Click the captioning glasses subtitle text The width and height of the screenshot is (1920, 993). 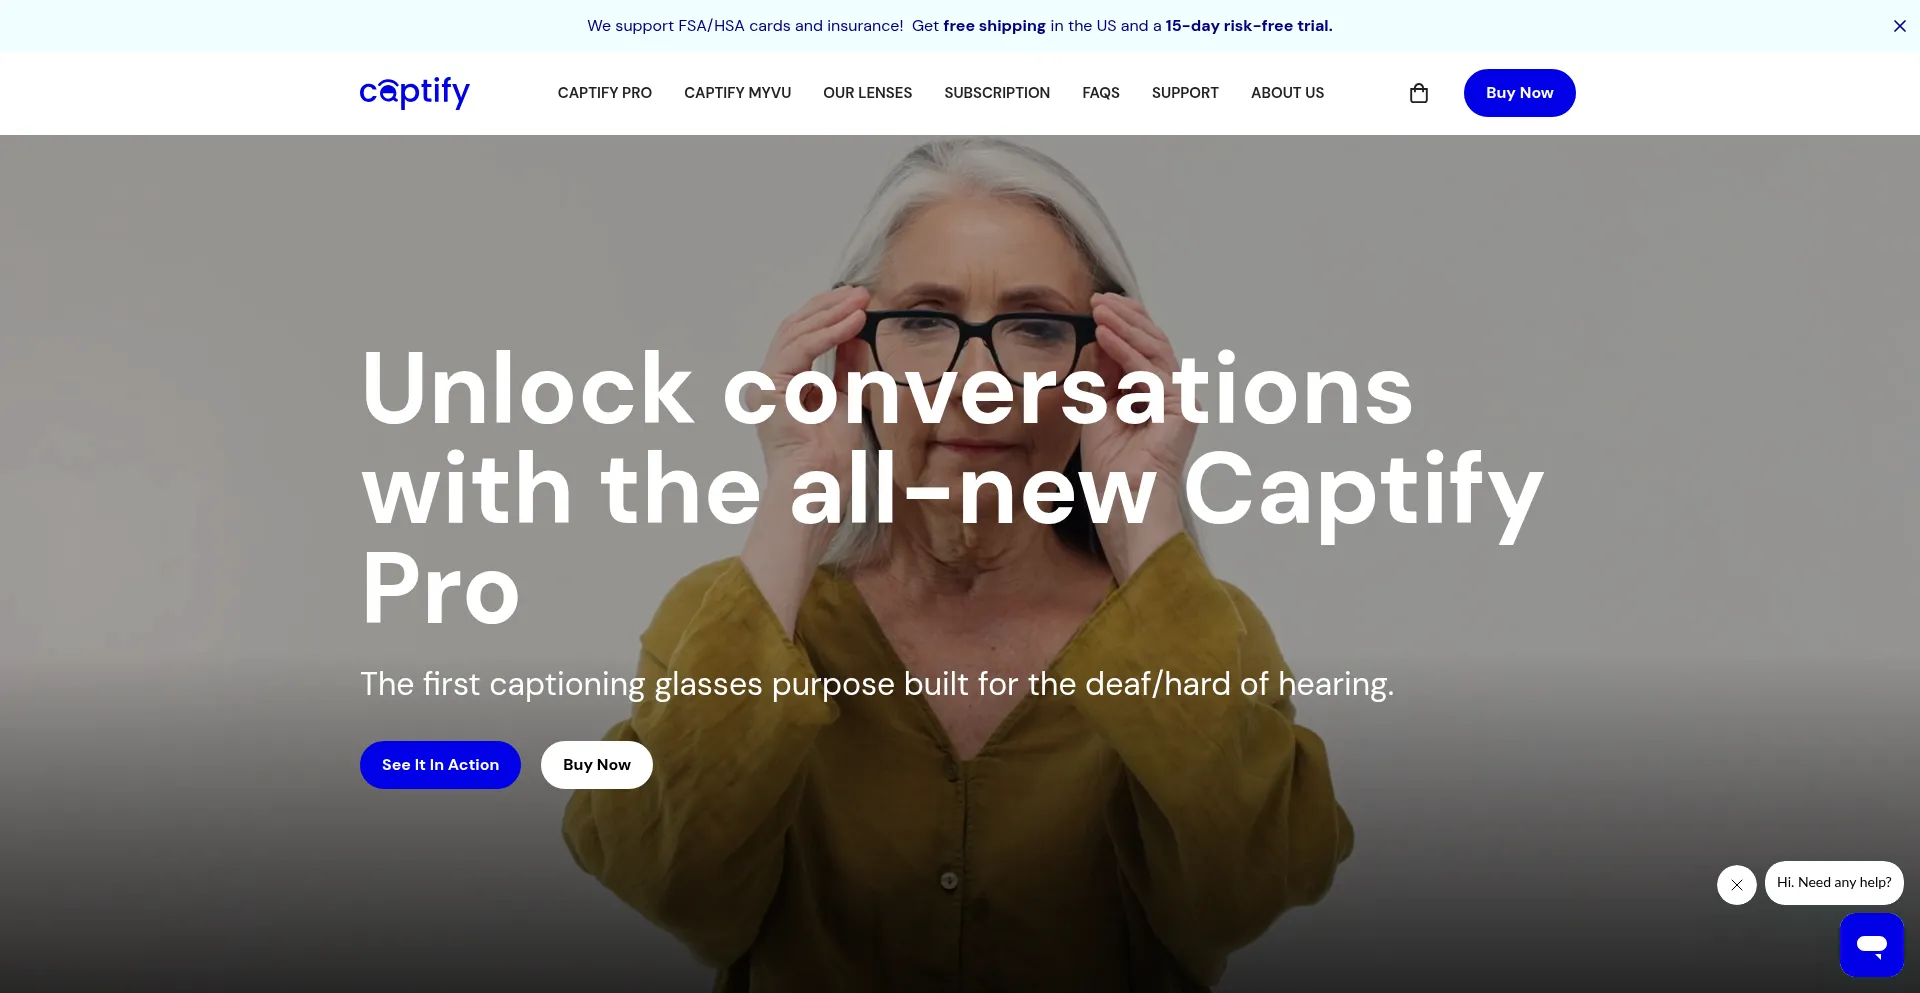[877, 685]
